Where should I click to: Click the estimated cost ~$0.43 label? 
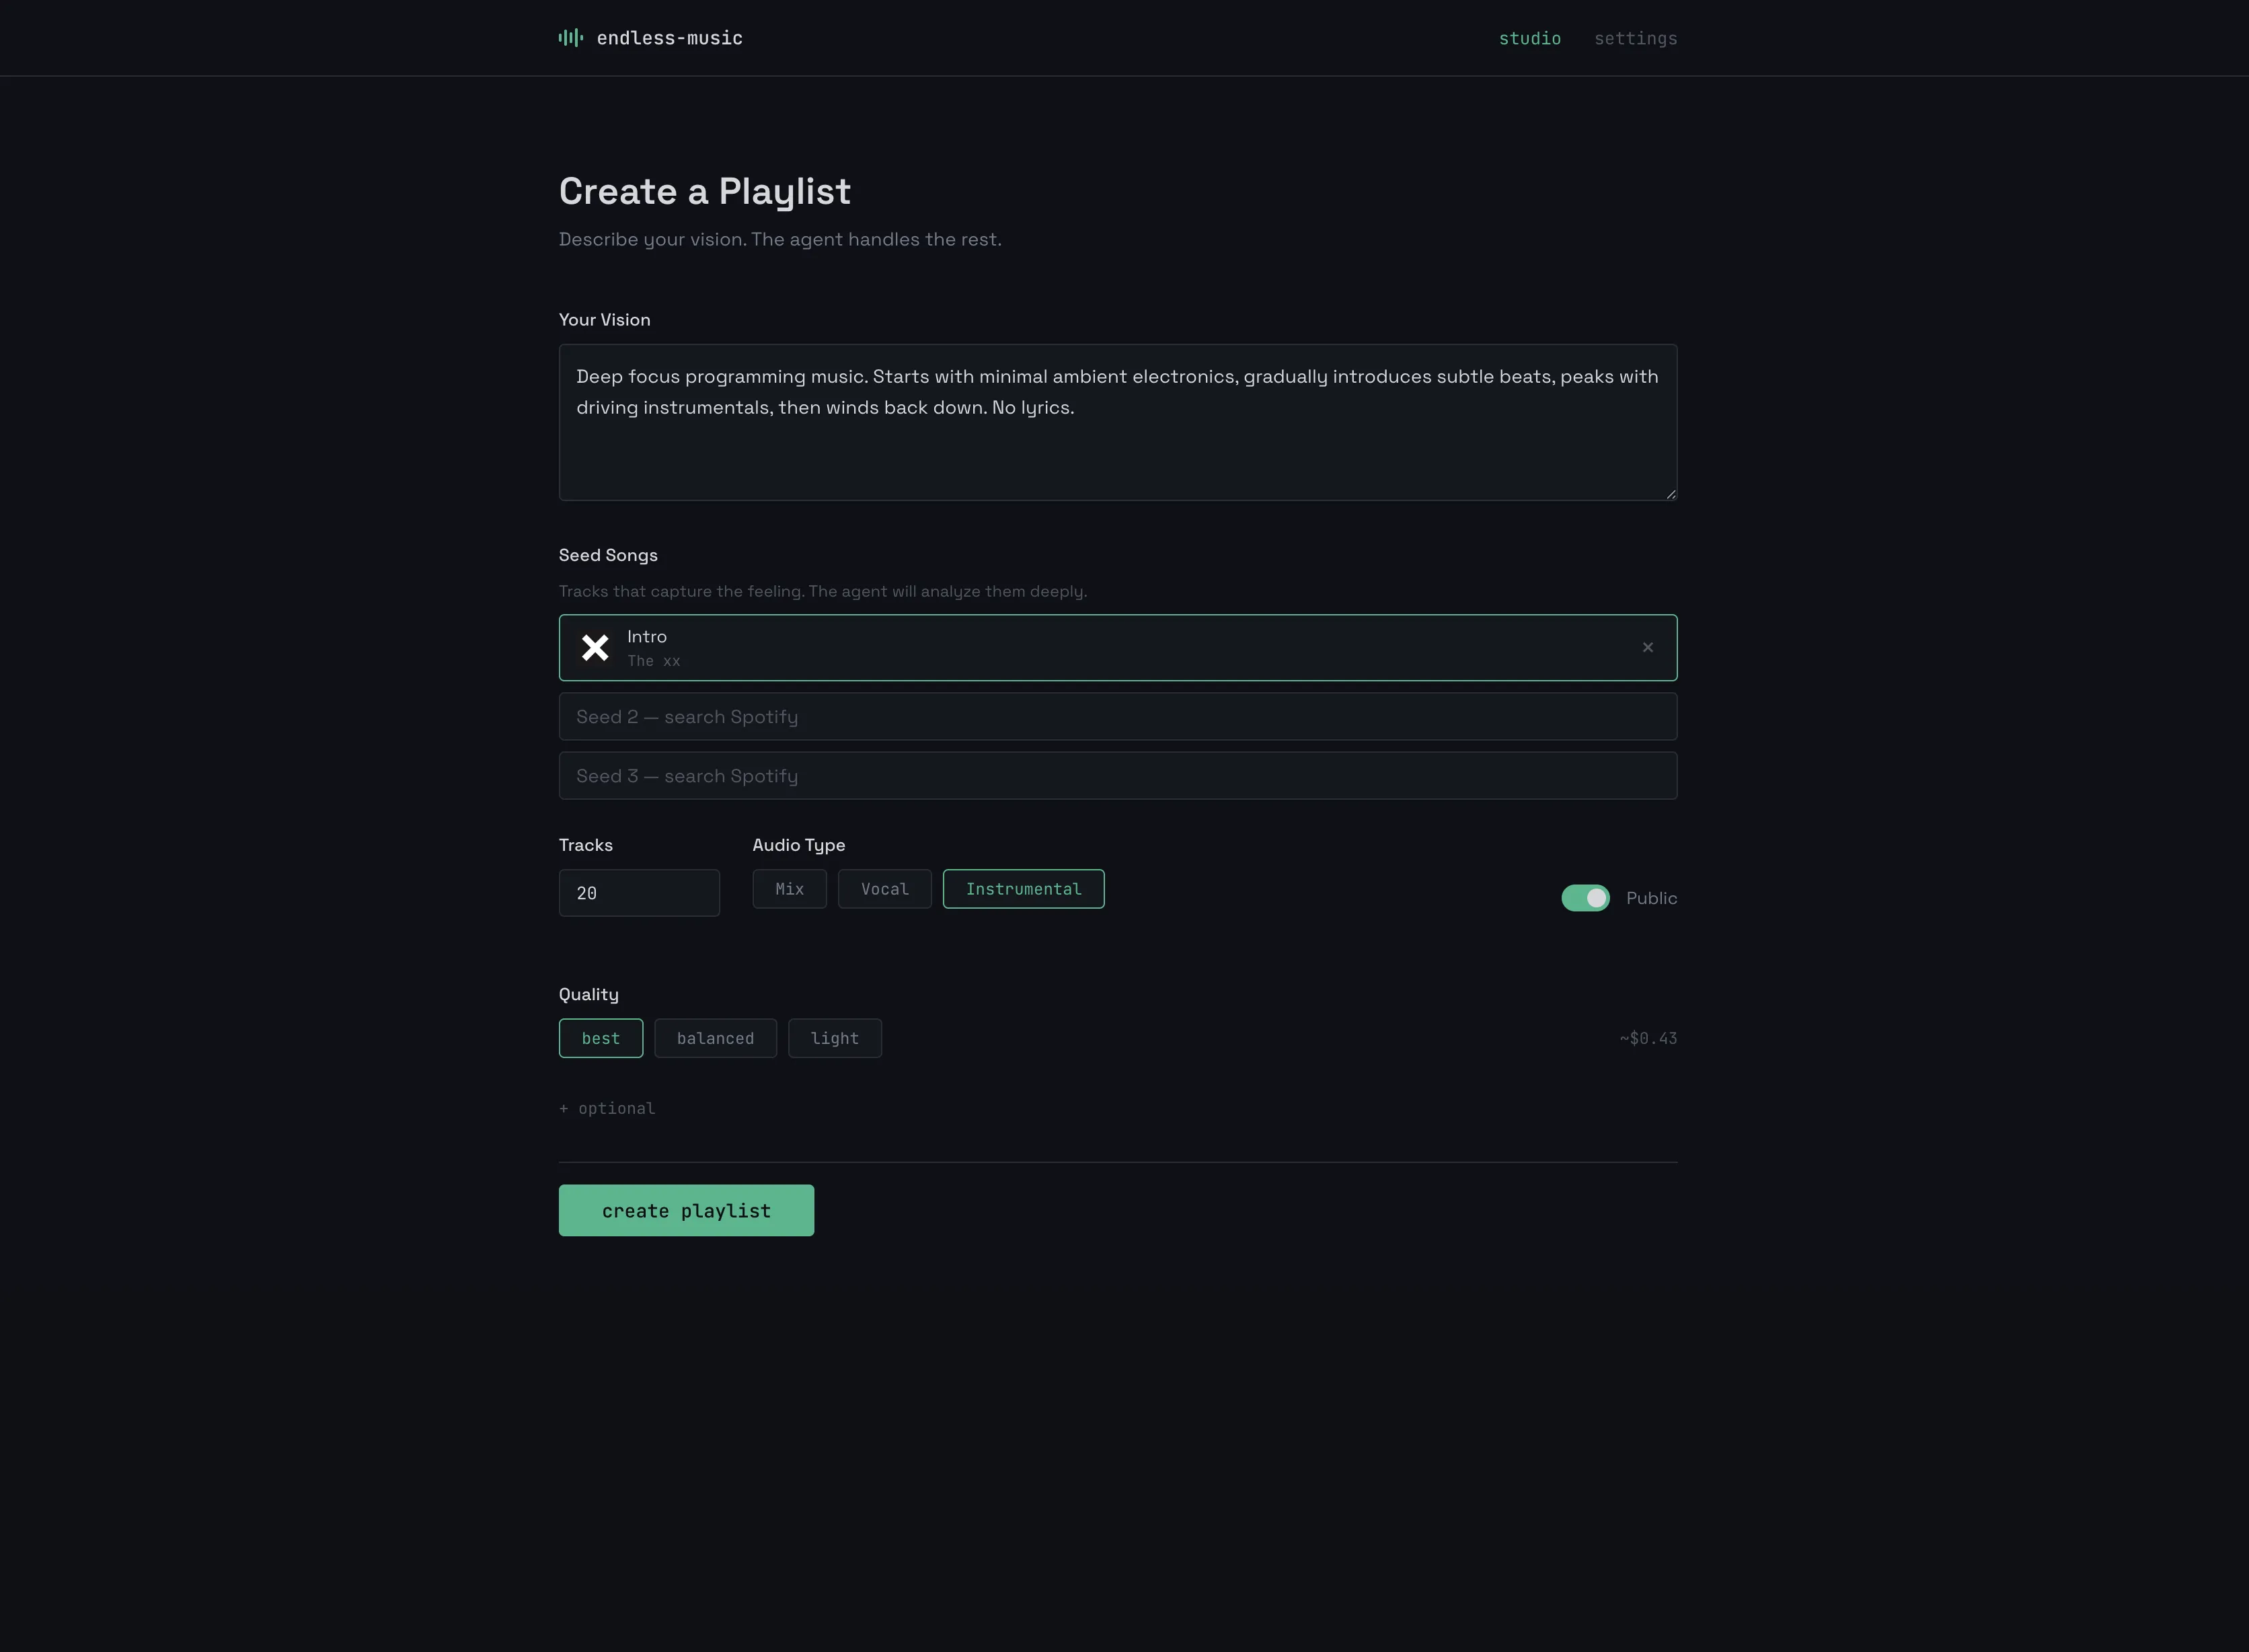click(1647, 1038)
